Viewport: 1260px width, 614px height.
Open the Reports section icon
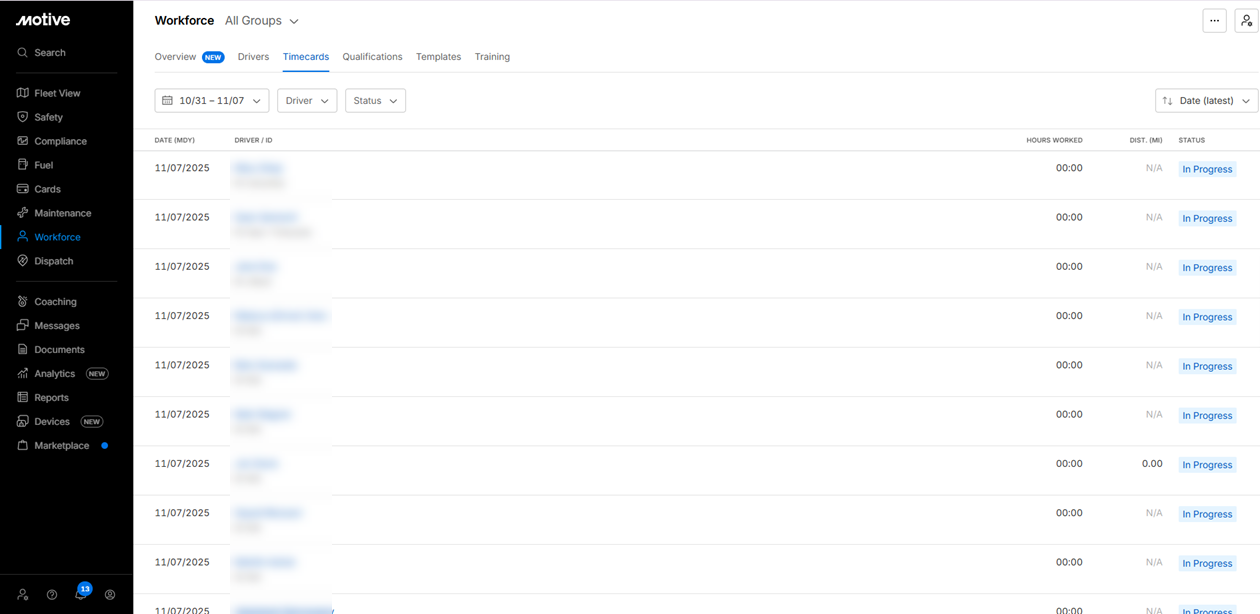click(22, 398)
